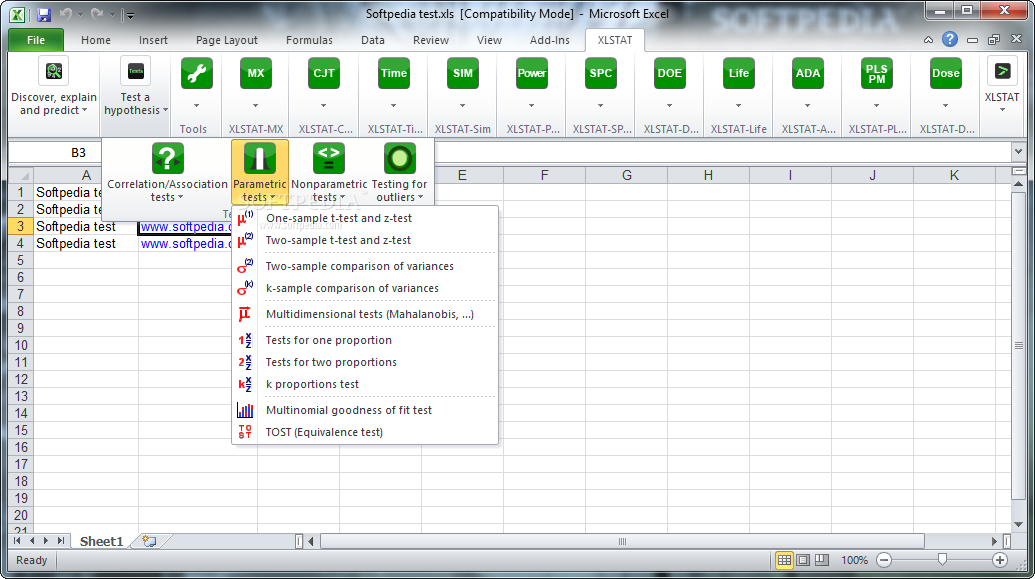Click the XLSTAT run icon at ribbon end

(x=1002, y=71)
